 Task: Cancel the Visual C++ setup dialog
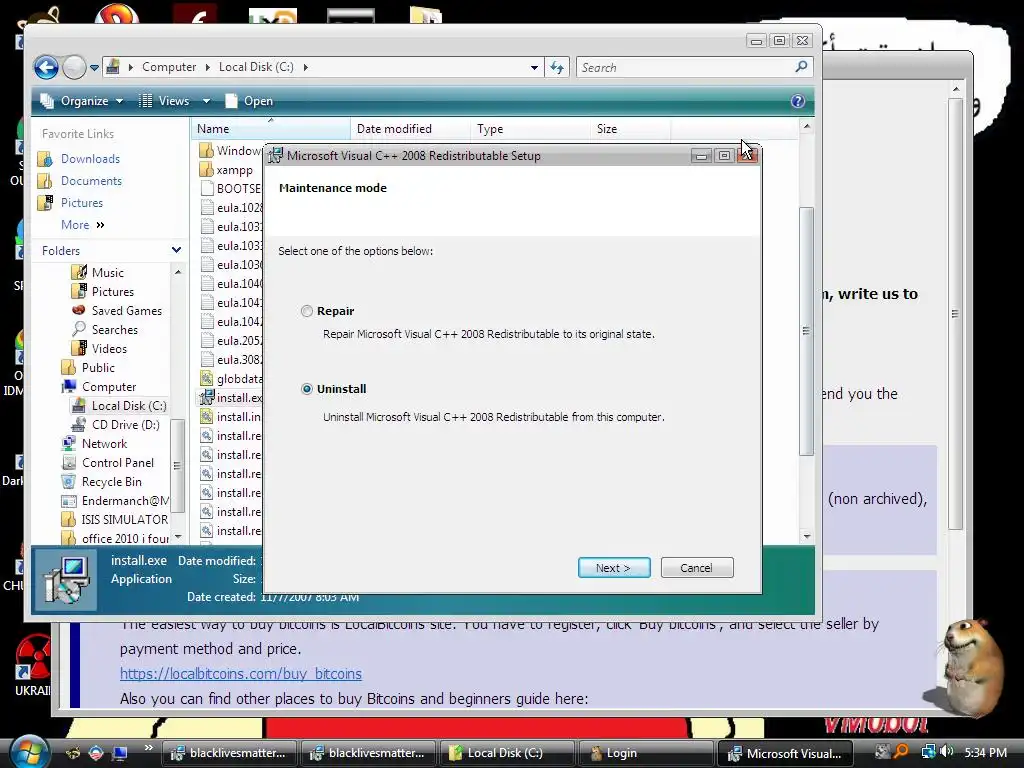tap(697, 568)
